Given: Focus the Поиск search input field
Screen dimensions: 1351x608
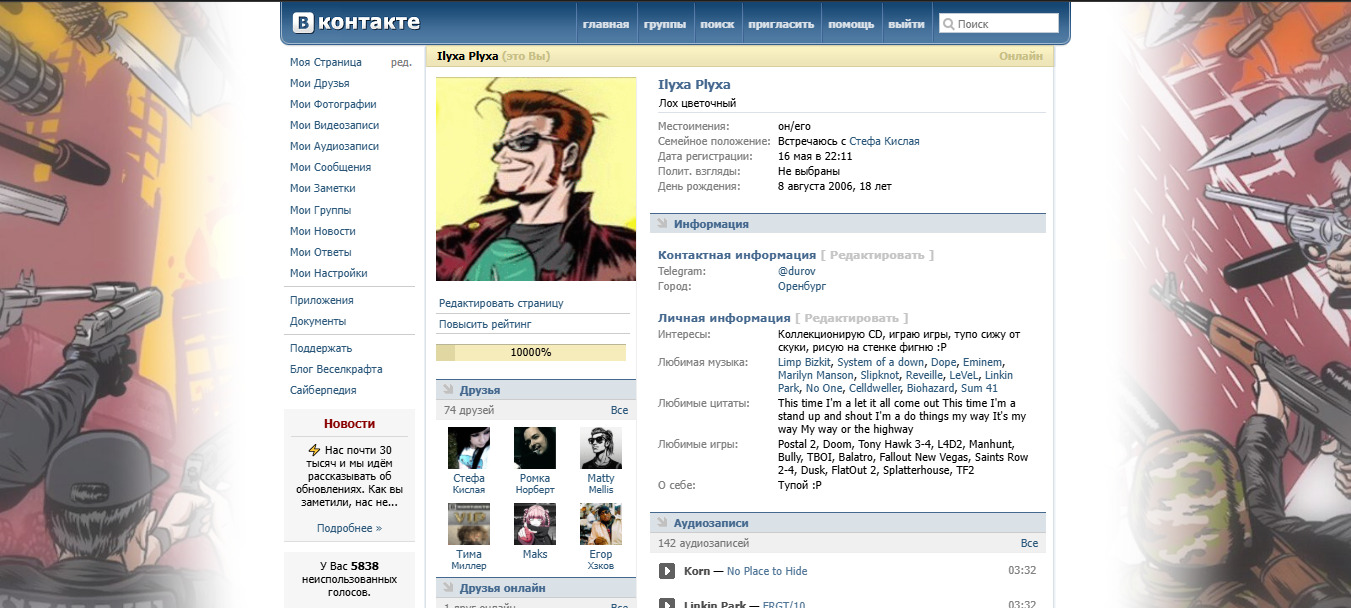Looking at the screenshot, I should click(x=1005, y=23).
